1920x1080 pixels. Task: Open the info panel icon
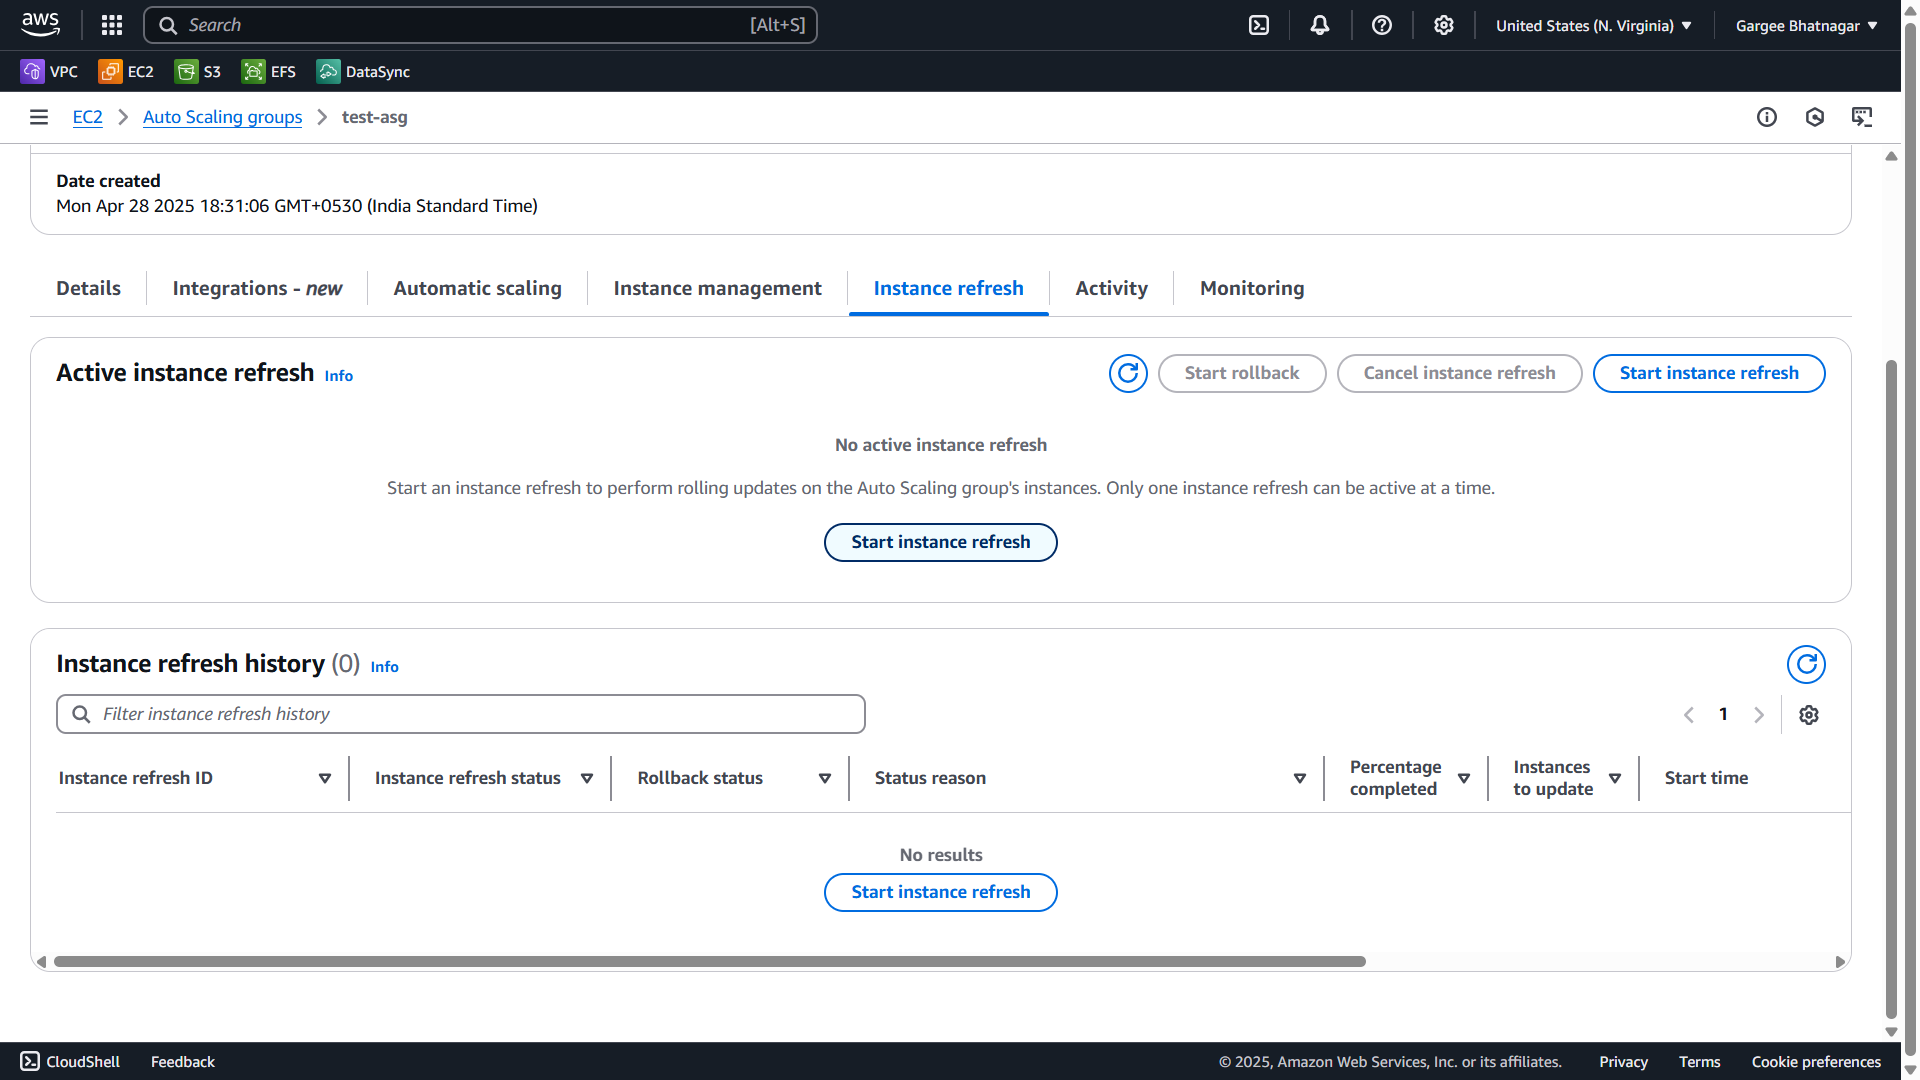tap(1767, 117)
